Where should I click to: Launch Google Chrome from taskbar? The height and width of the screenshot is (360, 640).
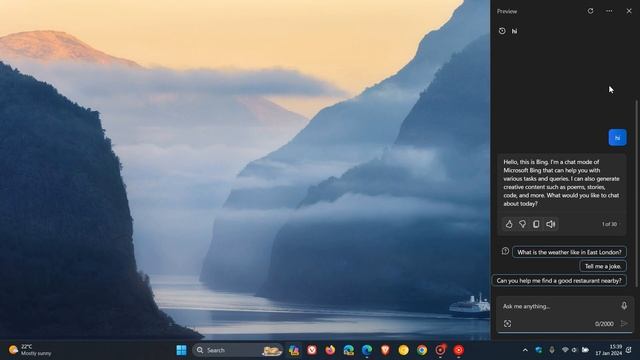coord(422,350)
